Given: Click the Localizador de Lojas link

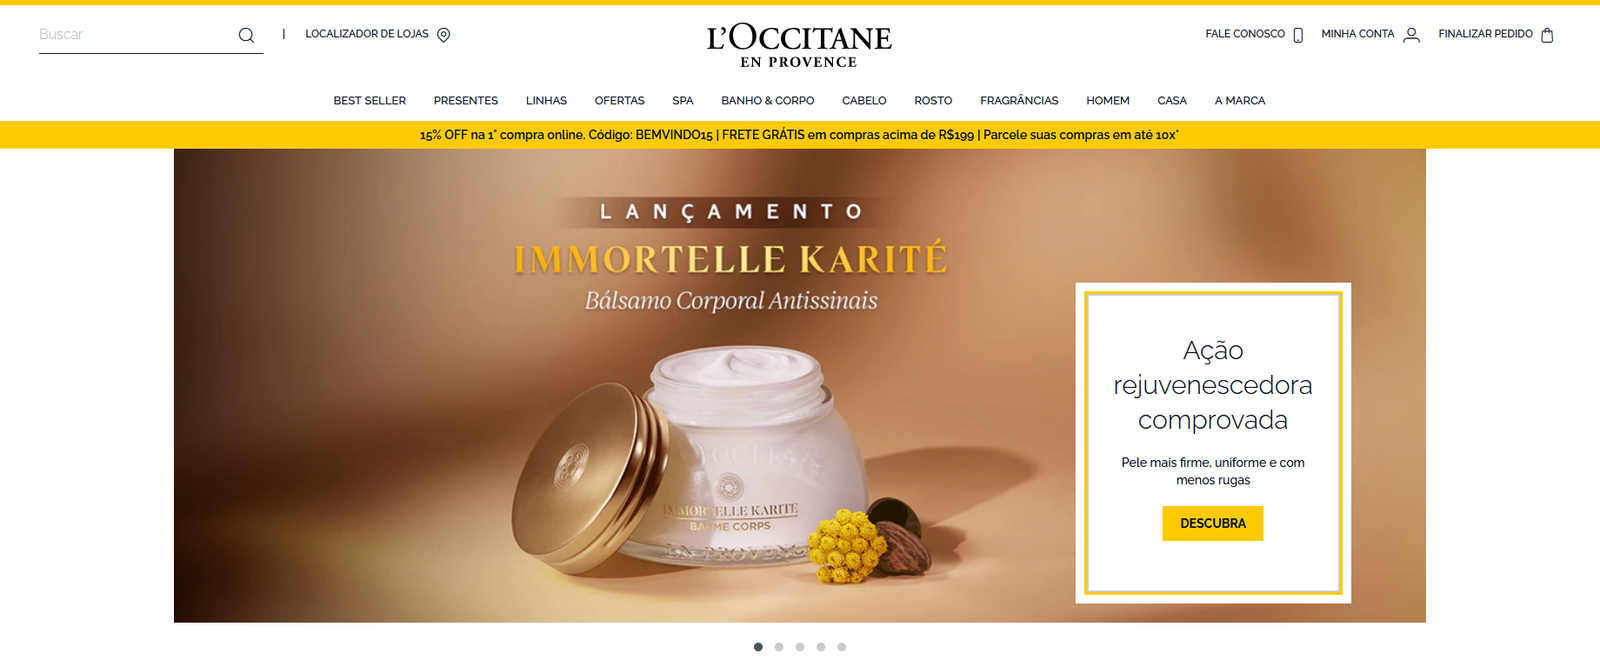Looking at the screenshot, I should [367, 34].
